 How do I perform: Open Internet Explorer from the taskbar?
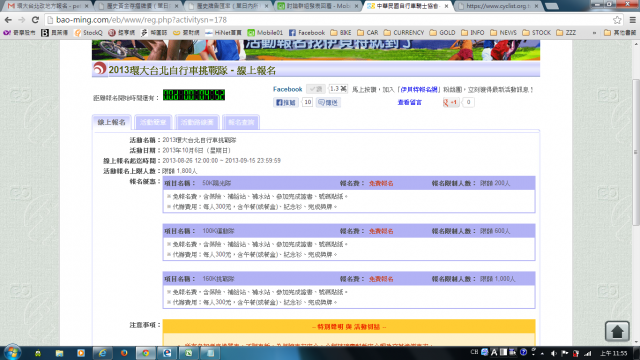tap(102, 353)
